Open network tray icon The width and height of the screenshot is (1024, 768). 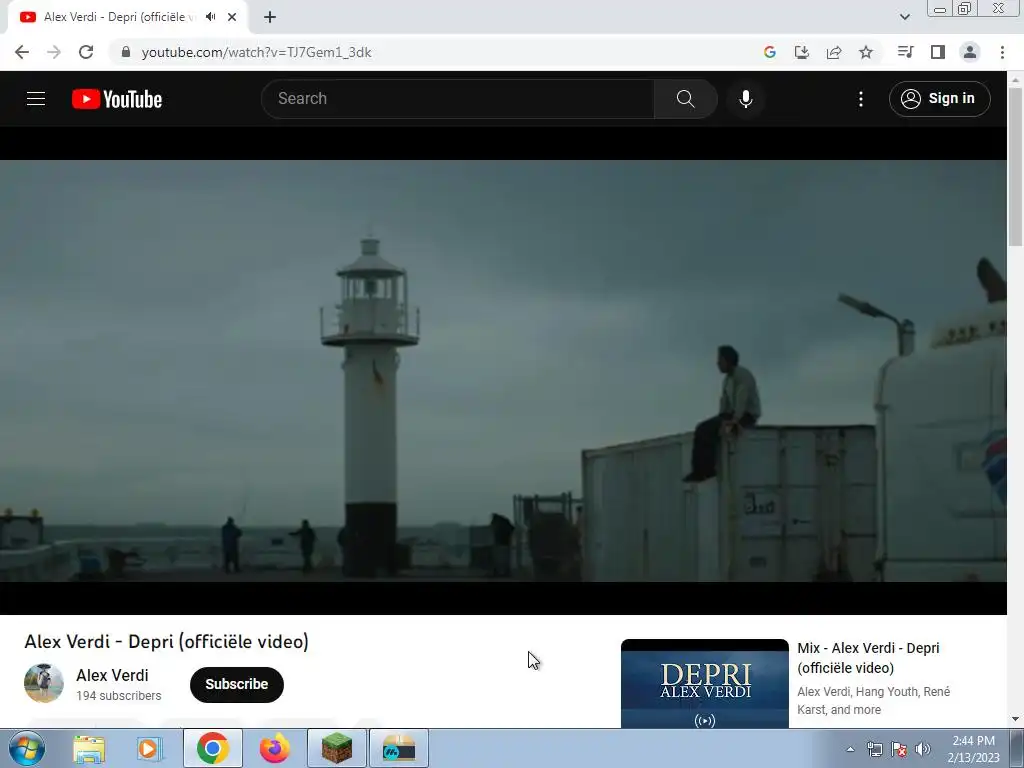click(x=874, y=749)
